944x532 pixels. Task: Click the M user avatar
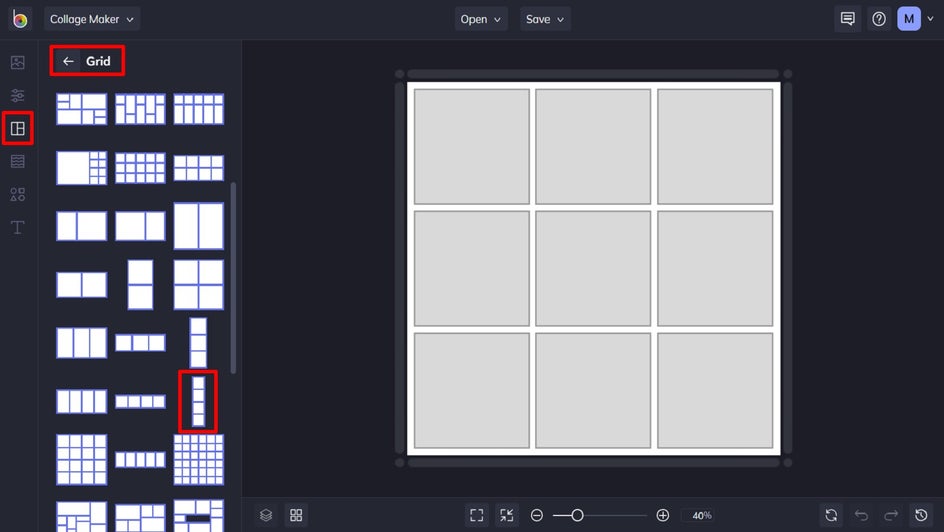pos(908,19)
